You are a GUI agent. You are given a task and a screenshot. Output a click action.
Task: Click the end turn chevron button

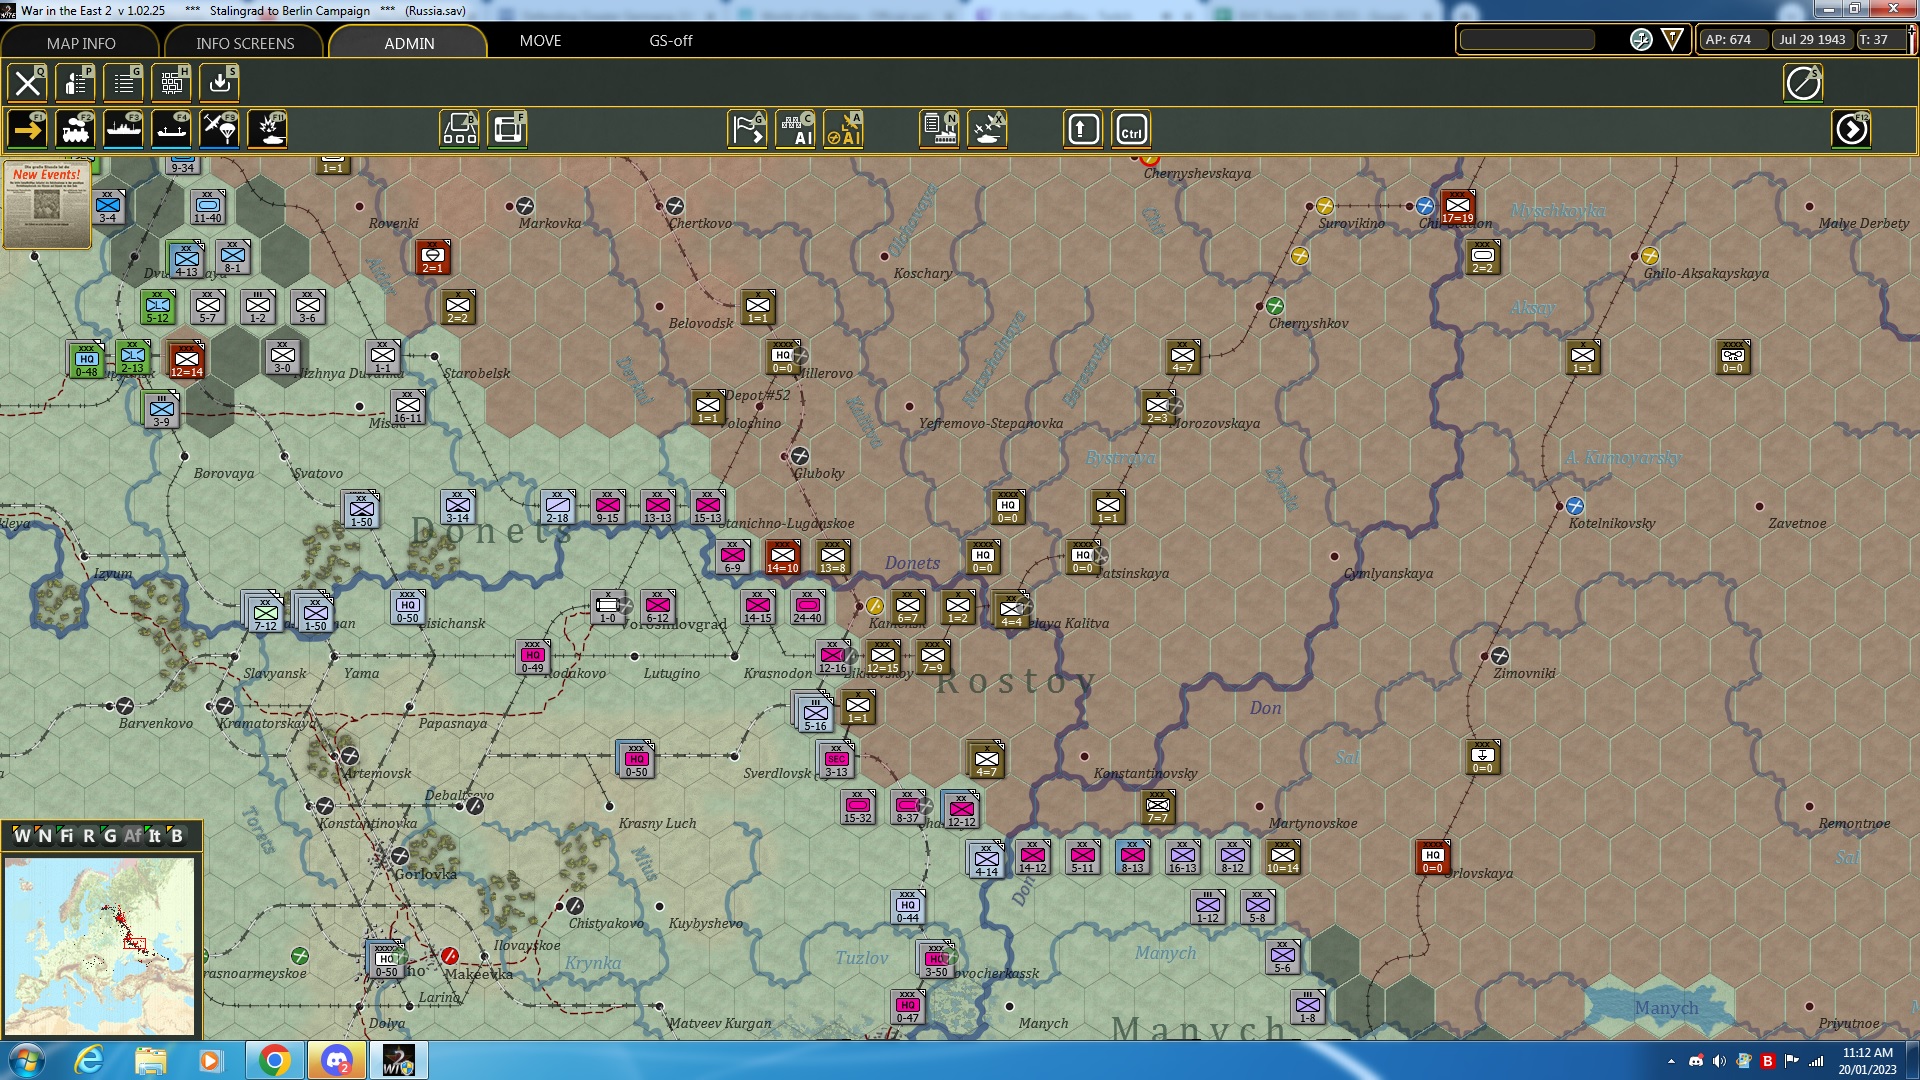1851,128
